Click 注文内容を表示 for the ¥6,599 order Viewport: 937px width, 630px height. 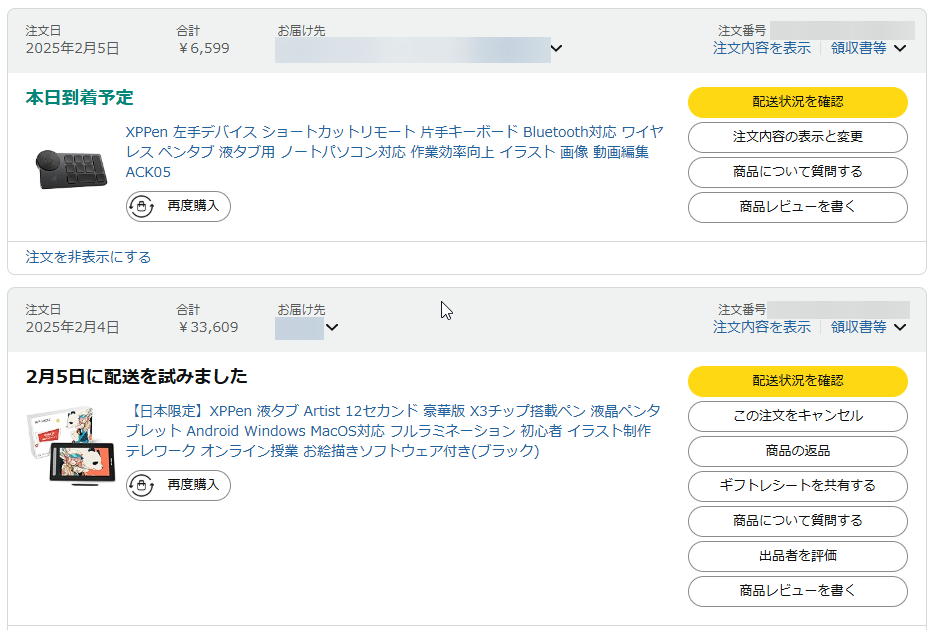761,48
